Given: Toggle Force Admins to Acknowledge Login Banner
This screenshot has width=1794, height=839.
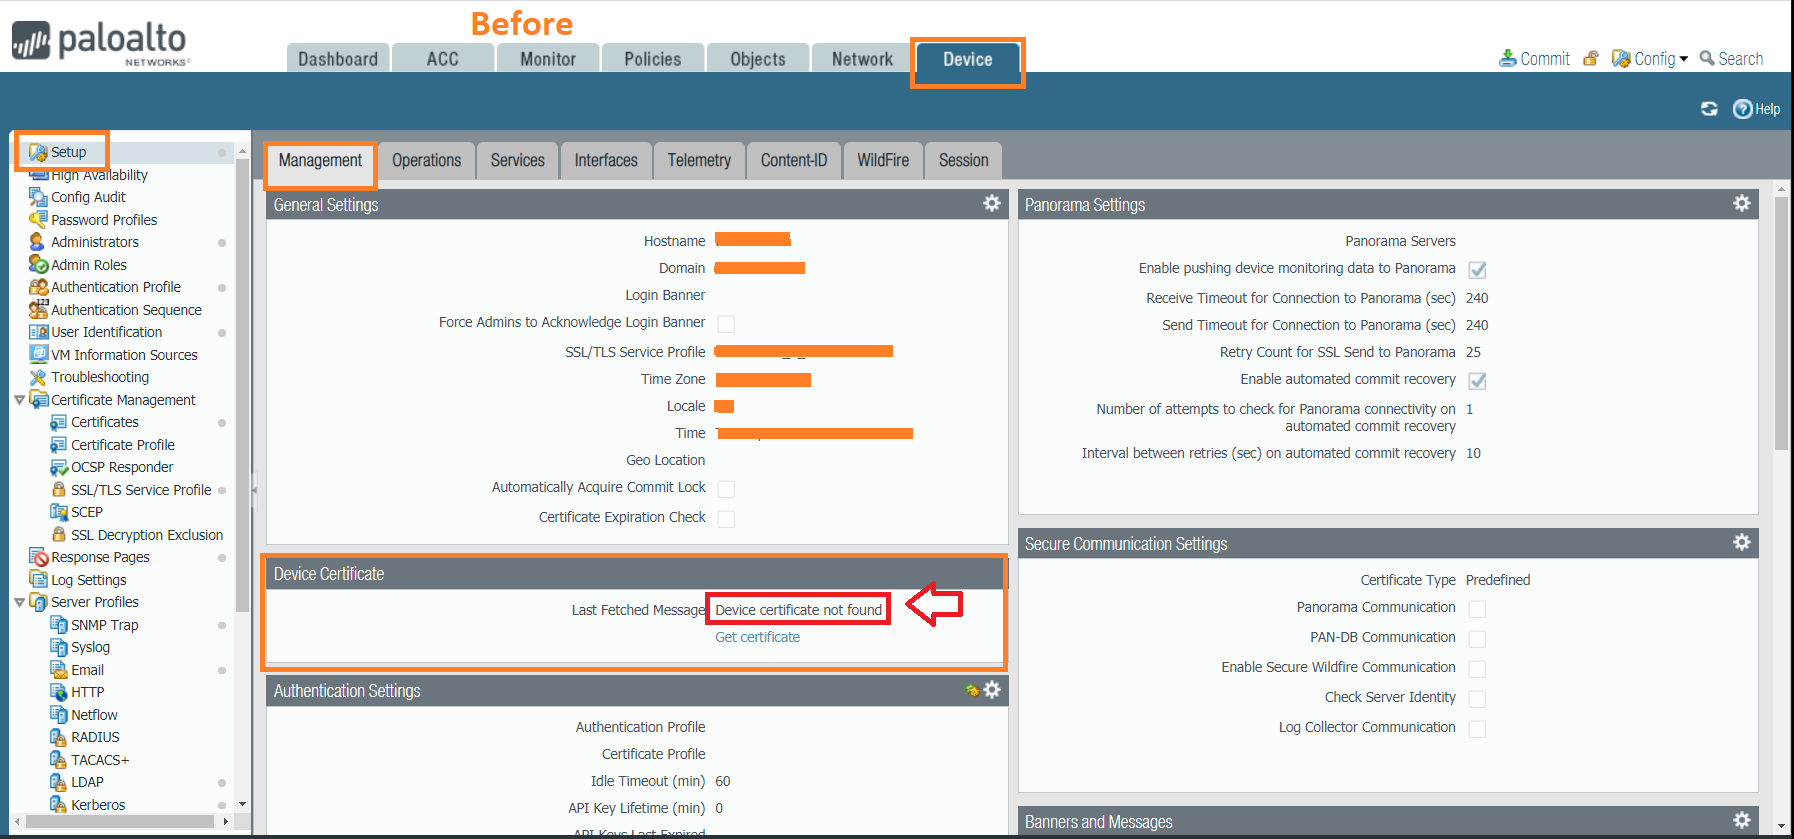Looking at the screenshot, I should pyautogui.click(x=726, y=323).
